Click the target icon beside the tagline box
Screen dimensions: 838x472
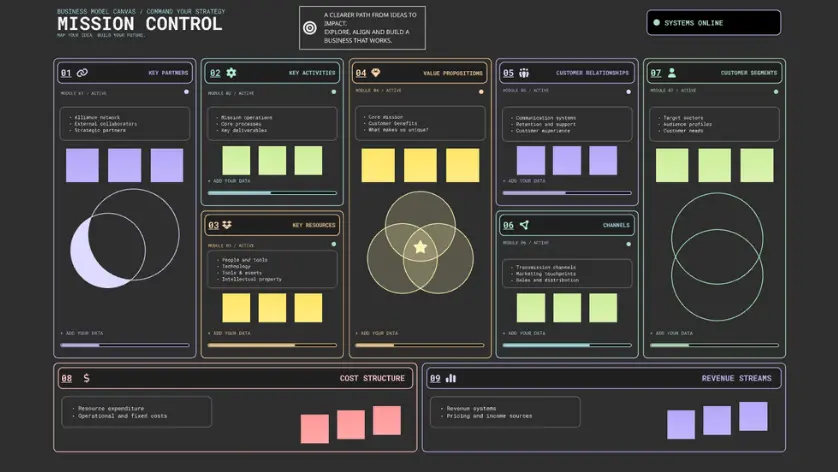[x=309, y=28]
